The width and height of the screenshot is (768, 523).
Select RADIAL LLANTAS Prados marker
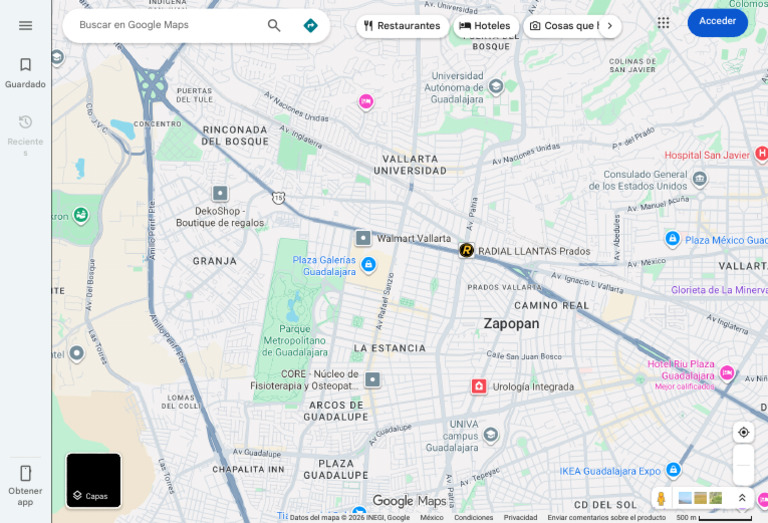click(x=466, y=250)
